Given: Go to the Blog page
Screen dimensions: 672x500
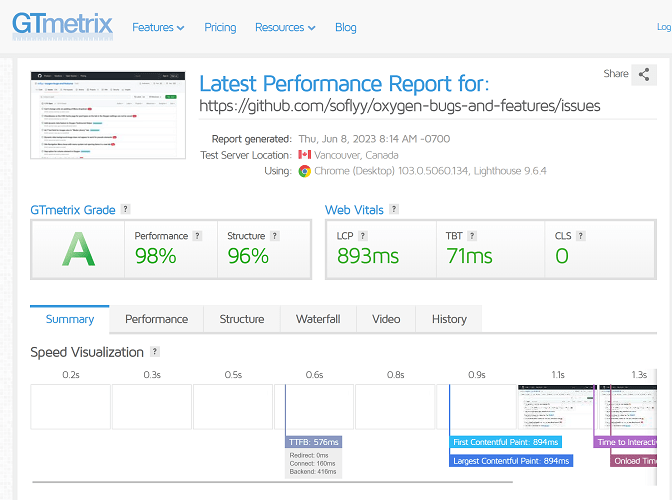Looking at the screenshot, I should pos(346,27).
